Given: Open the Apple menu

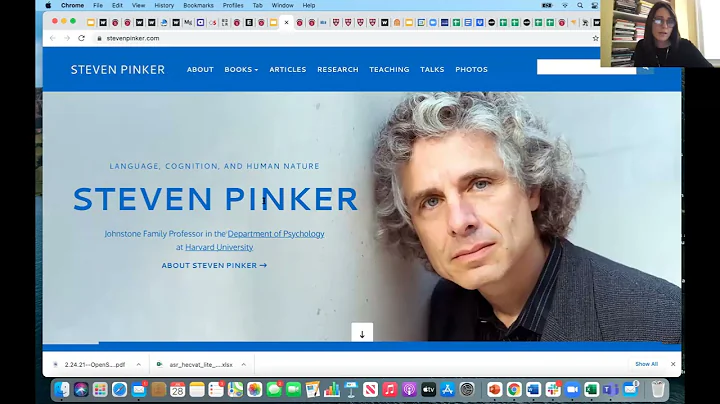Looking at the screenshot, I should coord(48,6).
